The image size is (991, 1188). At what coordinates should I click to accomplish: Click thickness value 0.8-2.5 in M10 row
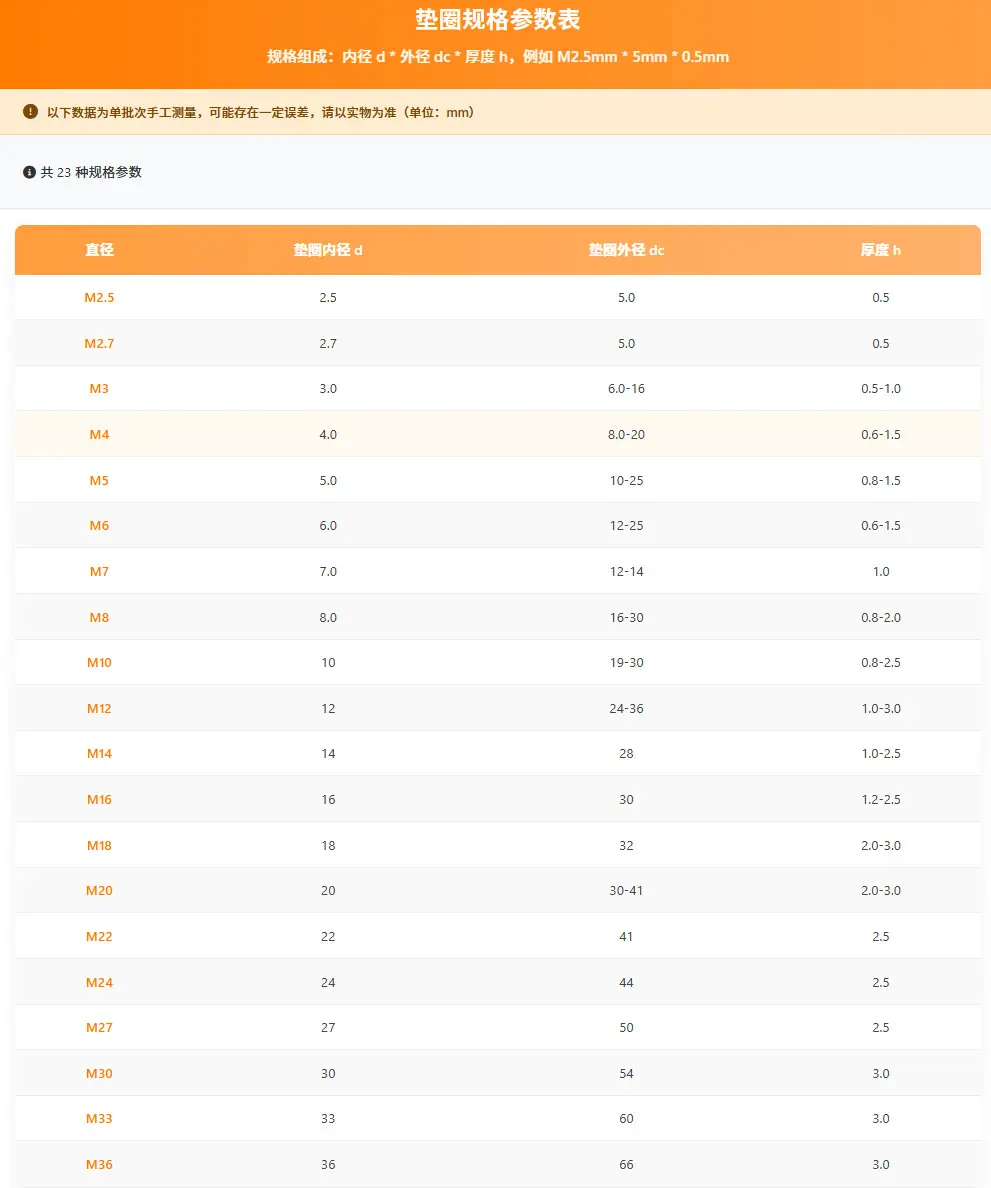point(880,662)
